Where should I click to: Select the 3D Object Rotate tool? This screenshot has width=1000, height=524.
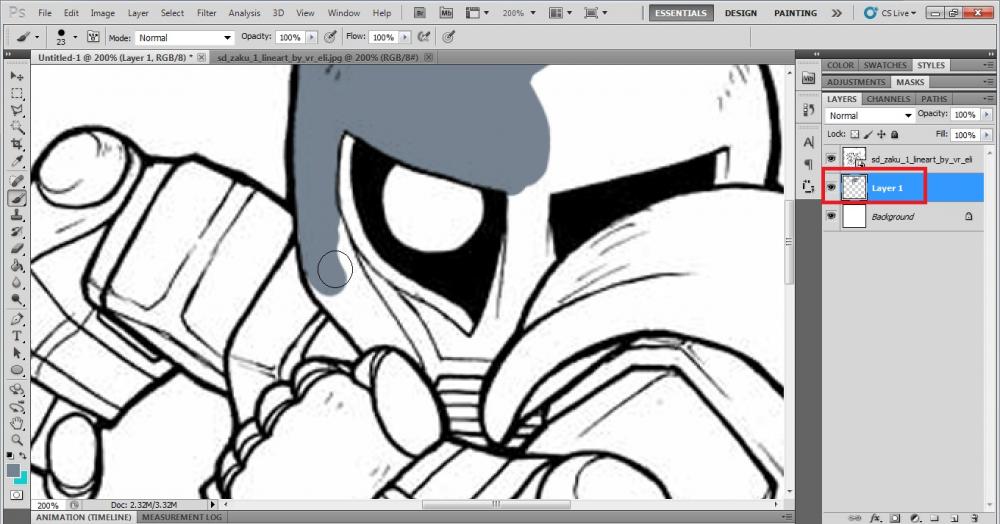17,389
